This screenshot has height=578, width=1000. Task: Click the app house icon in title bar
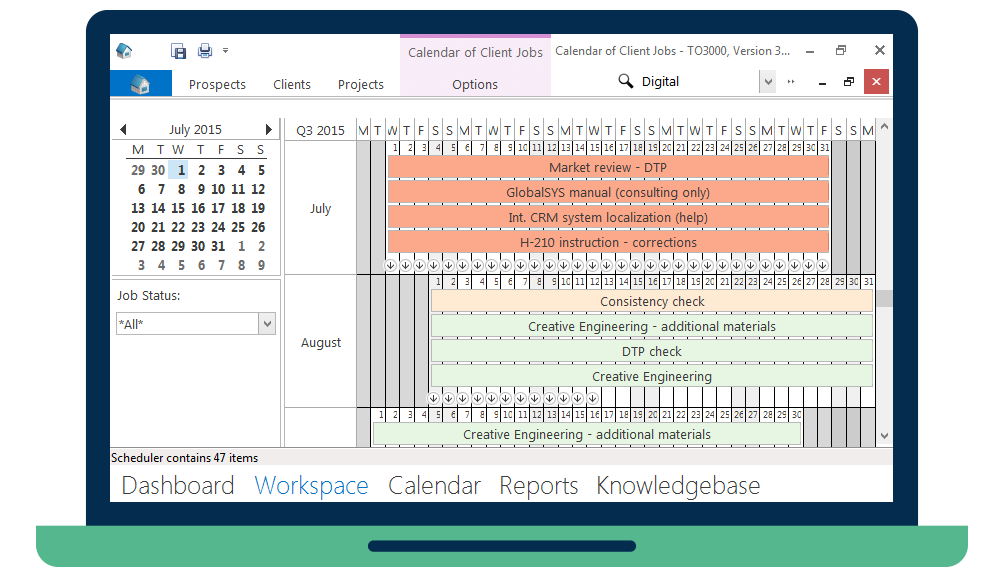point(124,51)
